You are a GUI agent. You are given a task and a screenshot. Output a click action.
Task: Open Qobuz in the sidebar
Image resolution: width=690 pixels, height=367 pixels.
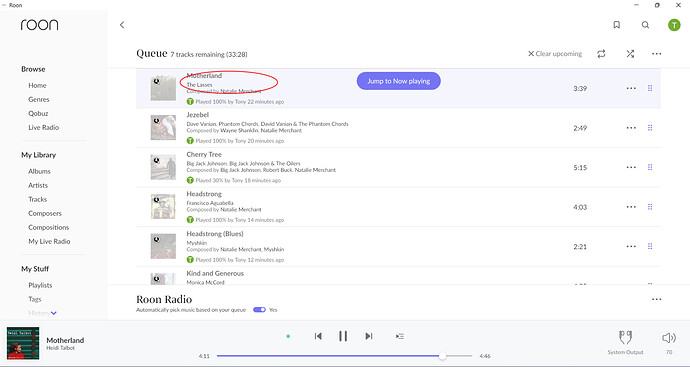click(x=38, y=114)
